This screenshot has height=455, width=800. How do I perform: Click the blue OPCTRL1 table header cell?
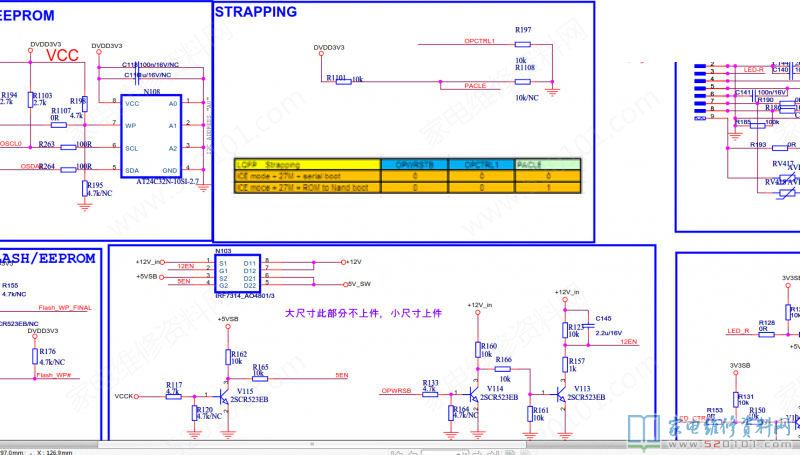(x=481, y=164)
